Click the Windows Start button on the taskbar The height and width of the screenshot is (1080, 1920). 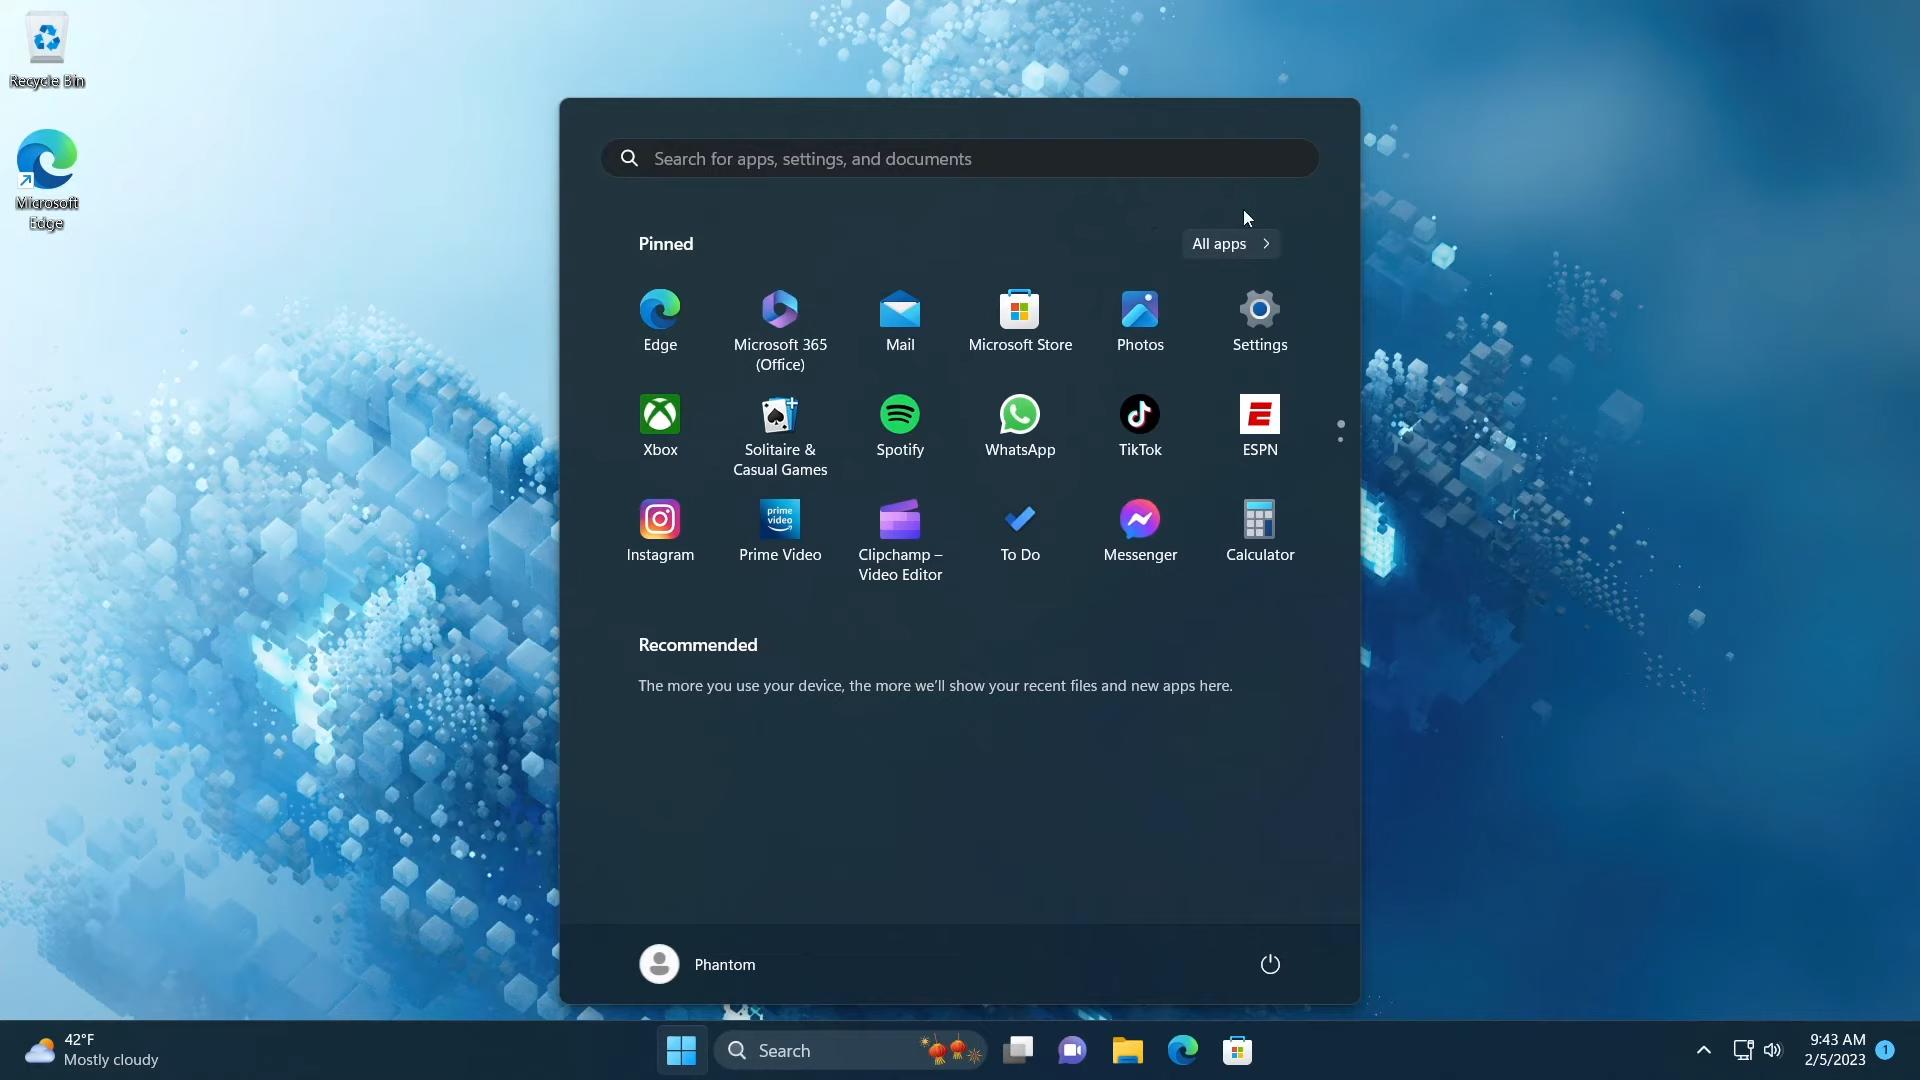[681, 1050]
